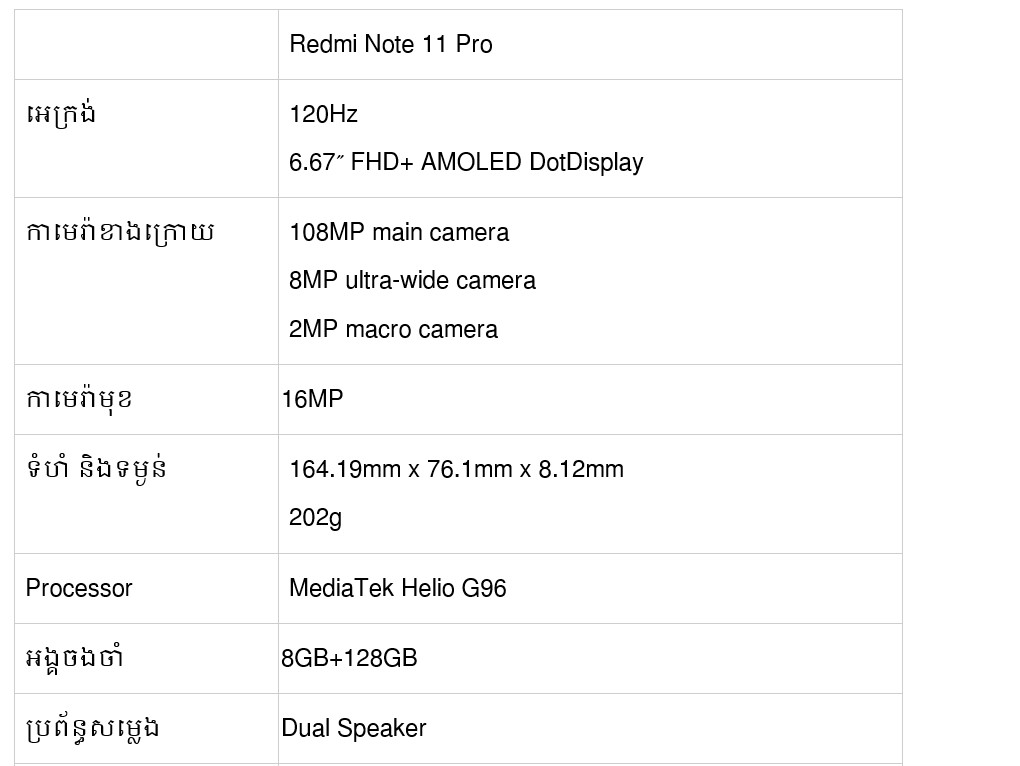This screenshot has height=766, width=1020.
Task: Select the Dual Speaker value
Action: coord(353,728)
